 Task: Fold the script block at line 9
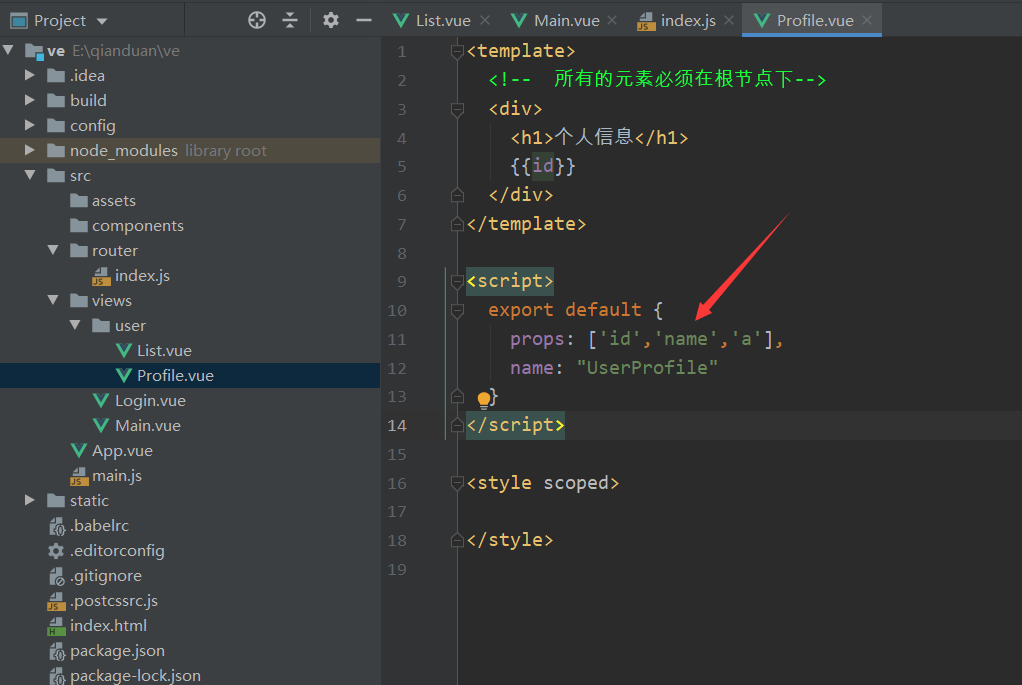[457, 282]
